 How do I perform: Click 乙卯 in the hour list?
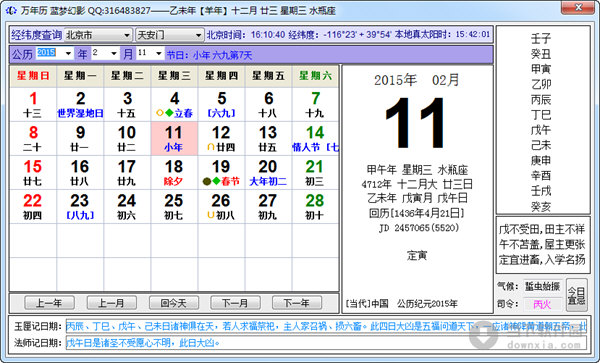pos(541,84)
